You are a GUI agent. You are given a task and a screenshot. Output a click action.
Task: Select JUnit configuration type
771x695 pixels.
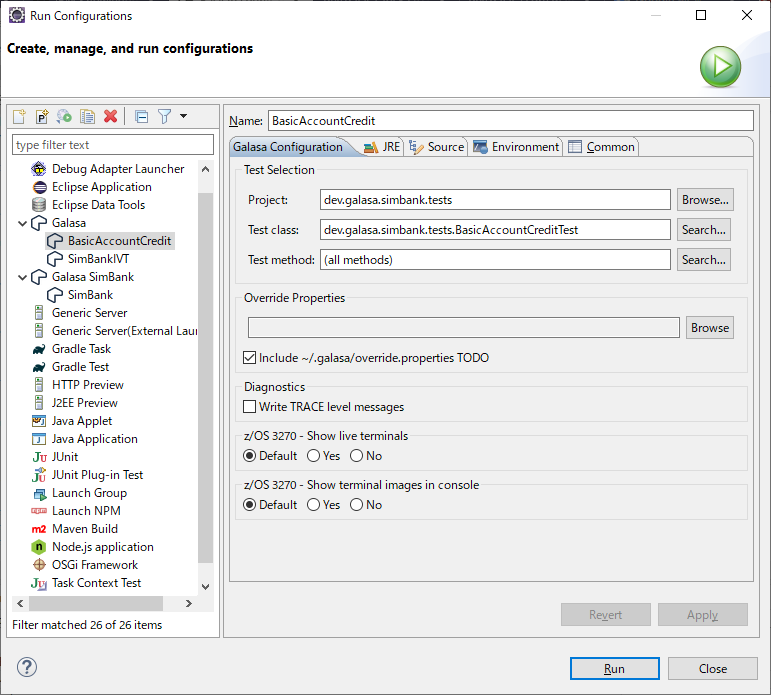point(65,457)
